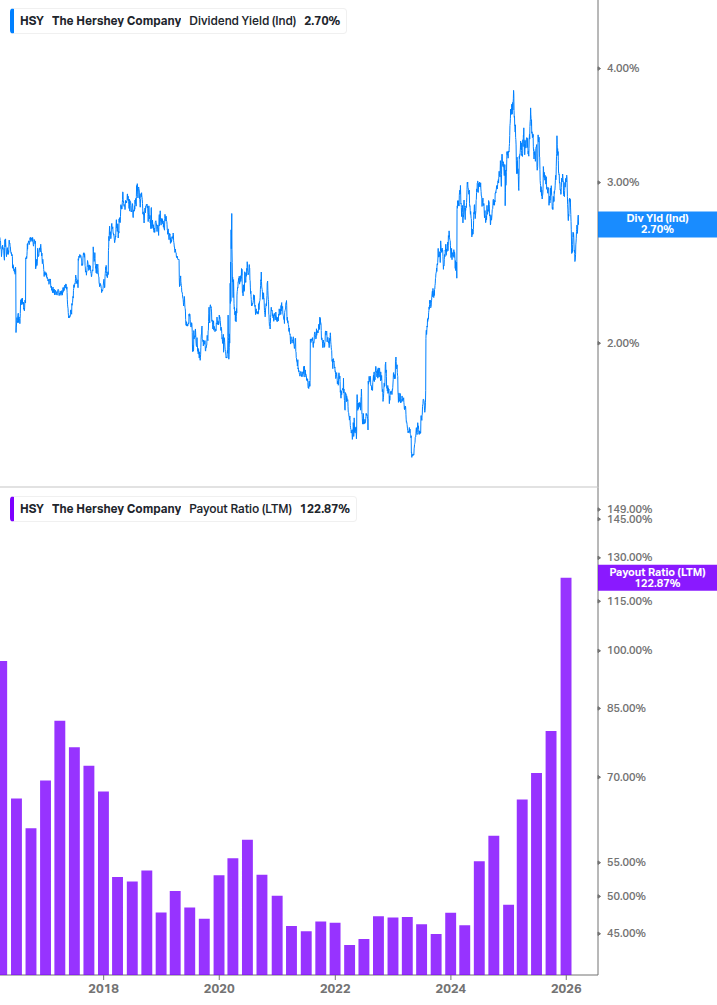Screen dimensions: 717x1005
Task: Click the blue Div Yld (Ind) 2.70% tag
Action: pyautogui.click(x=657, y=224)
